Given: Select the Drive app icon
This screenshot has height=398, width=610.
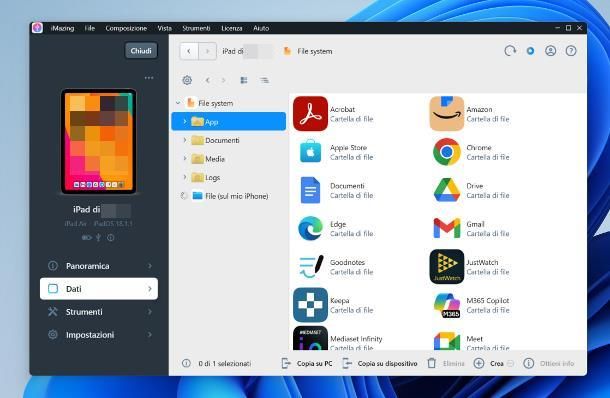Looking at the screenshot, I should (447, 190).
